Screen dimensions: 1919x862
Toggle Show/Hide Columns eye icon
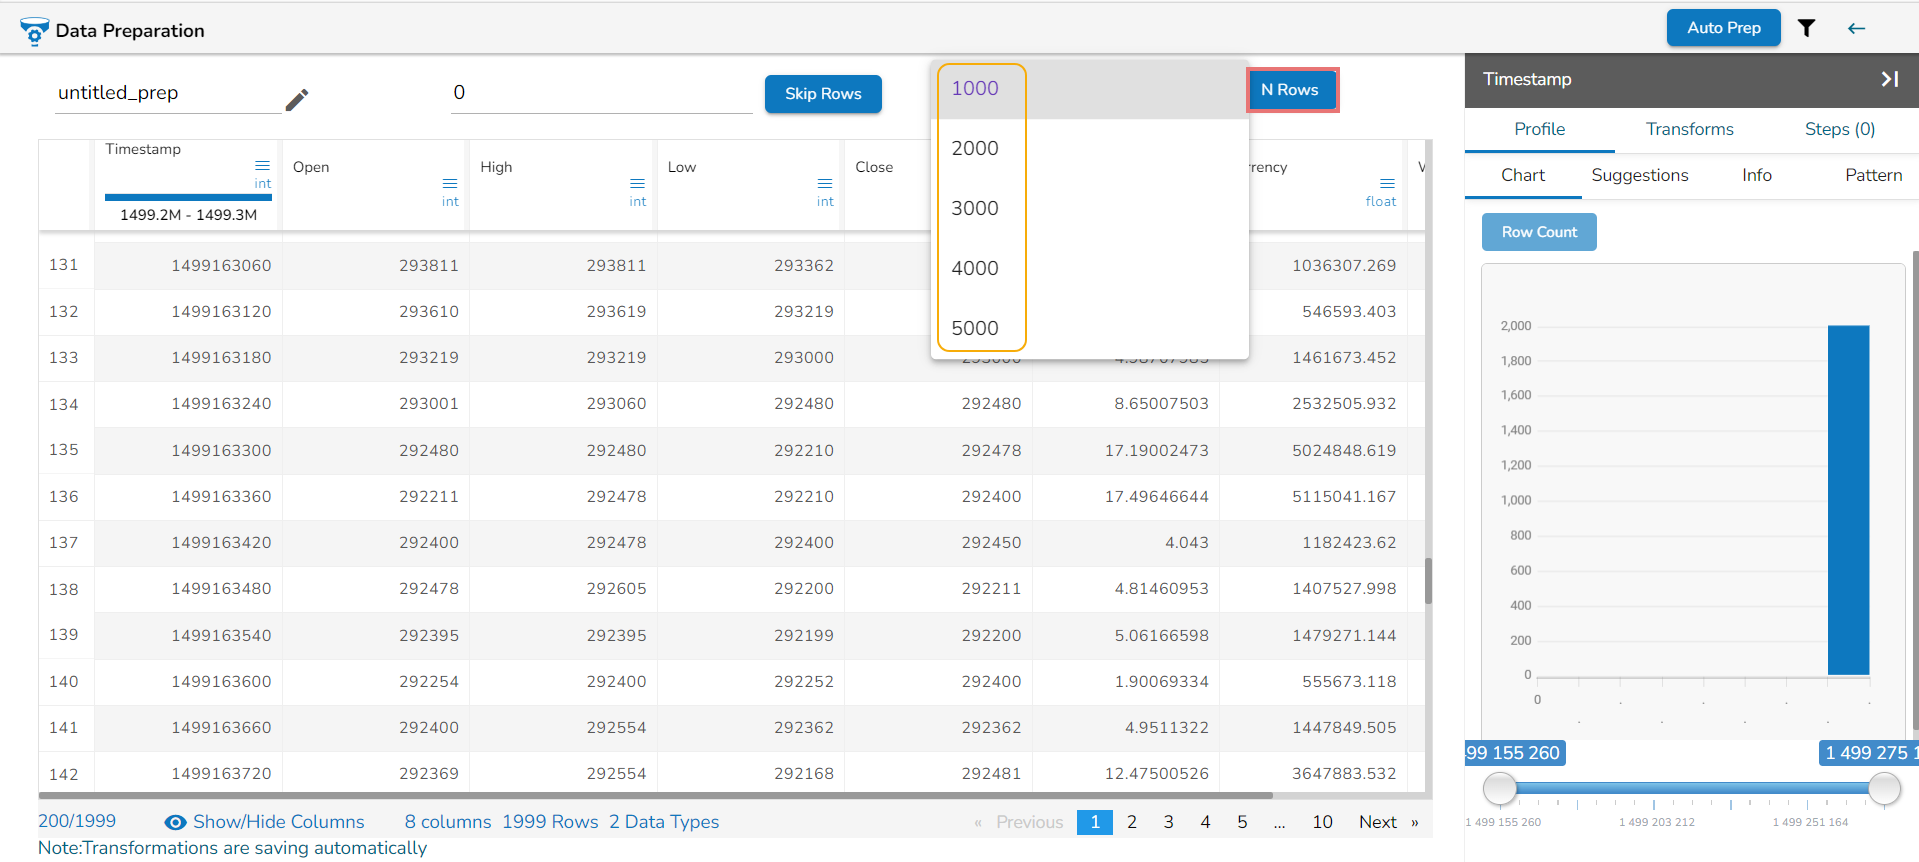point(175,822)
